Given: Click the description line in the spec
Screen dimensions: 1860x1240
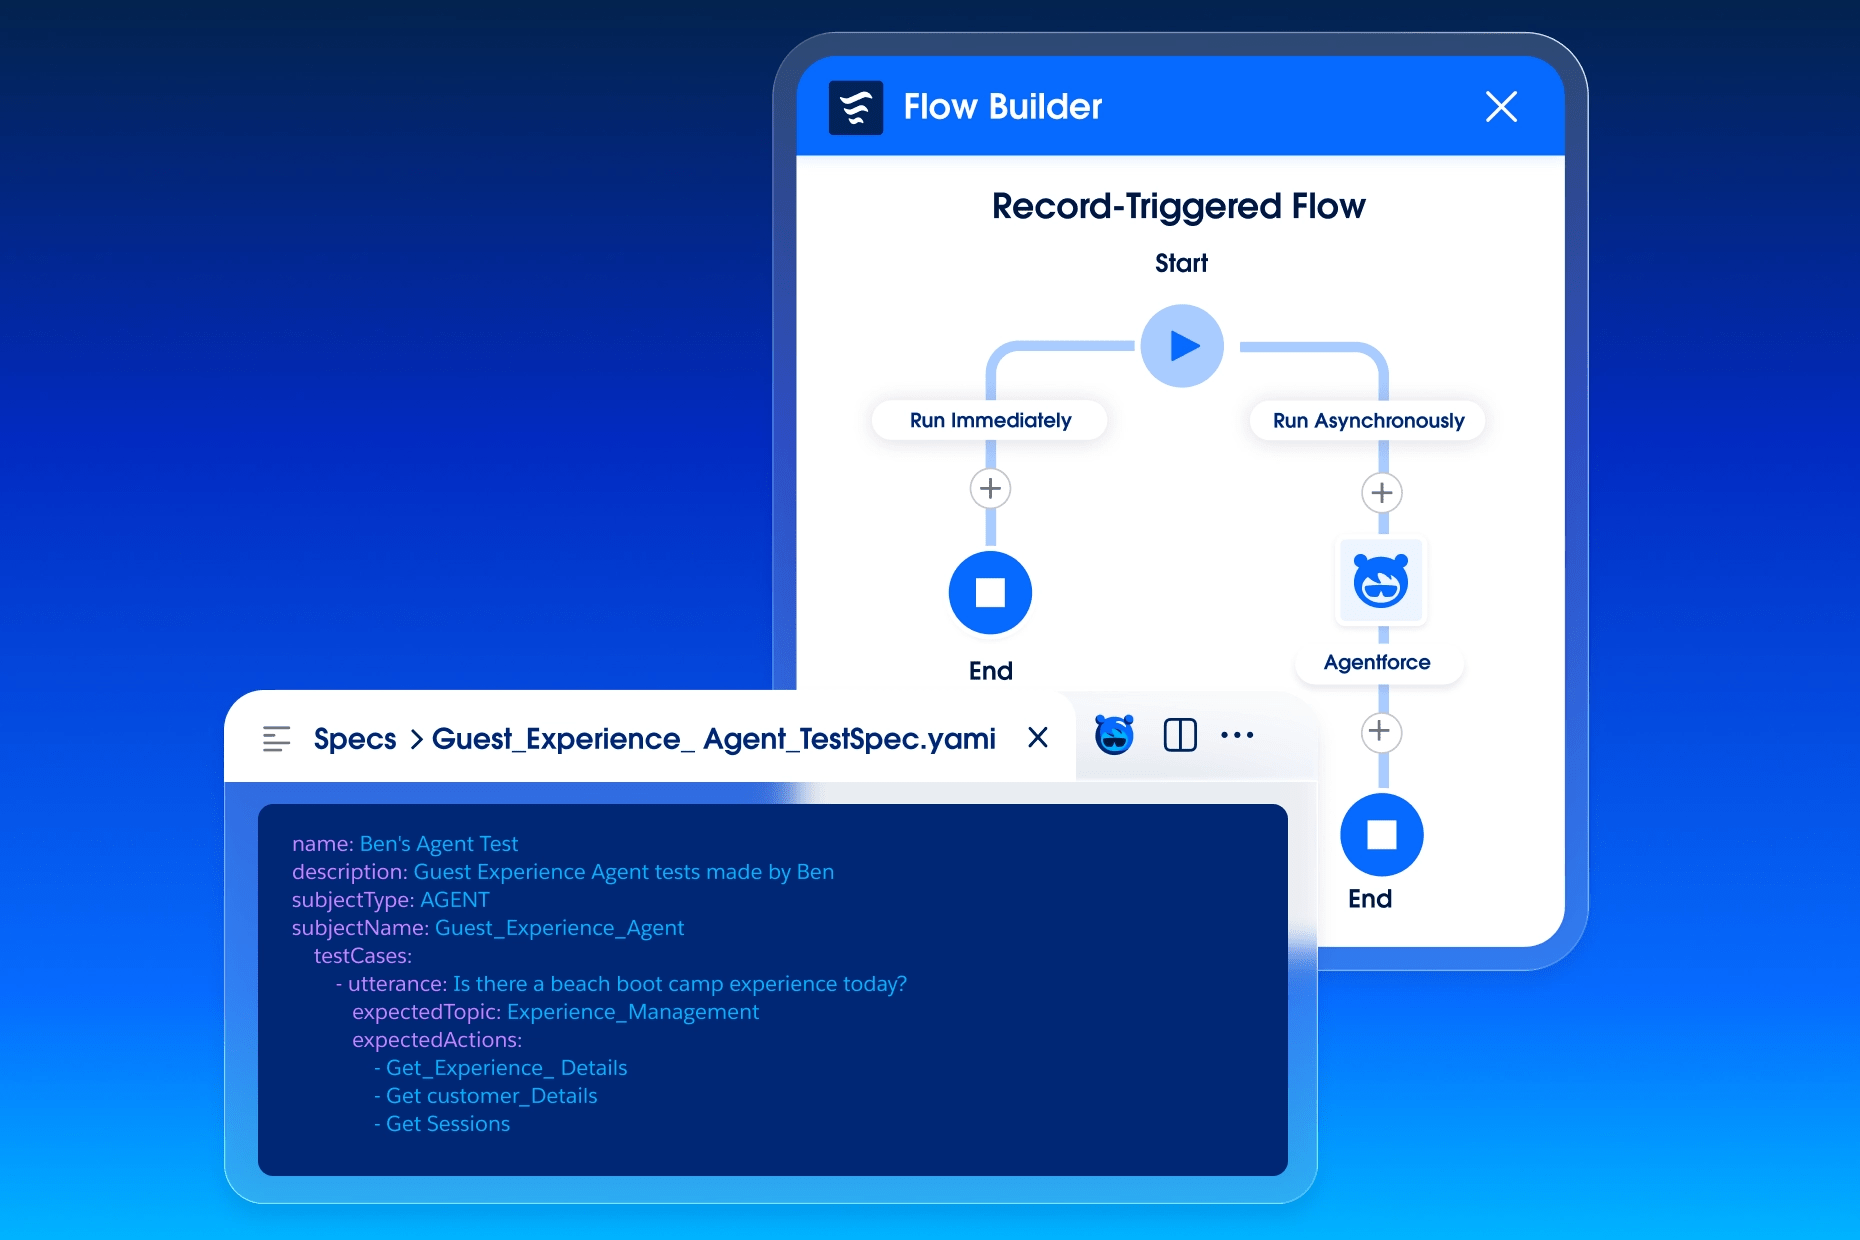Looking at the screenshot, I should [x=563, y=872].
